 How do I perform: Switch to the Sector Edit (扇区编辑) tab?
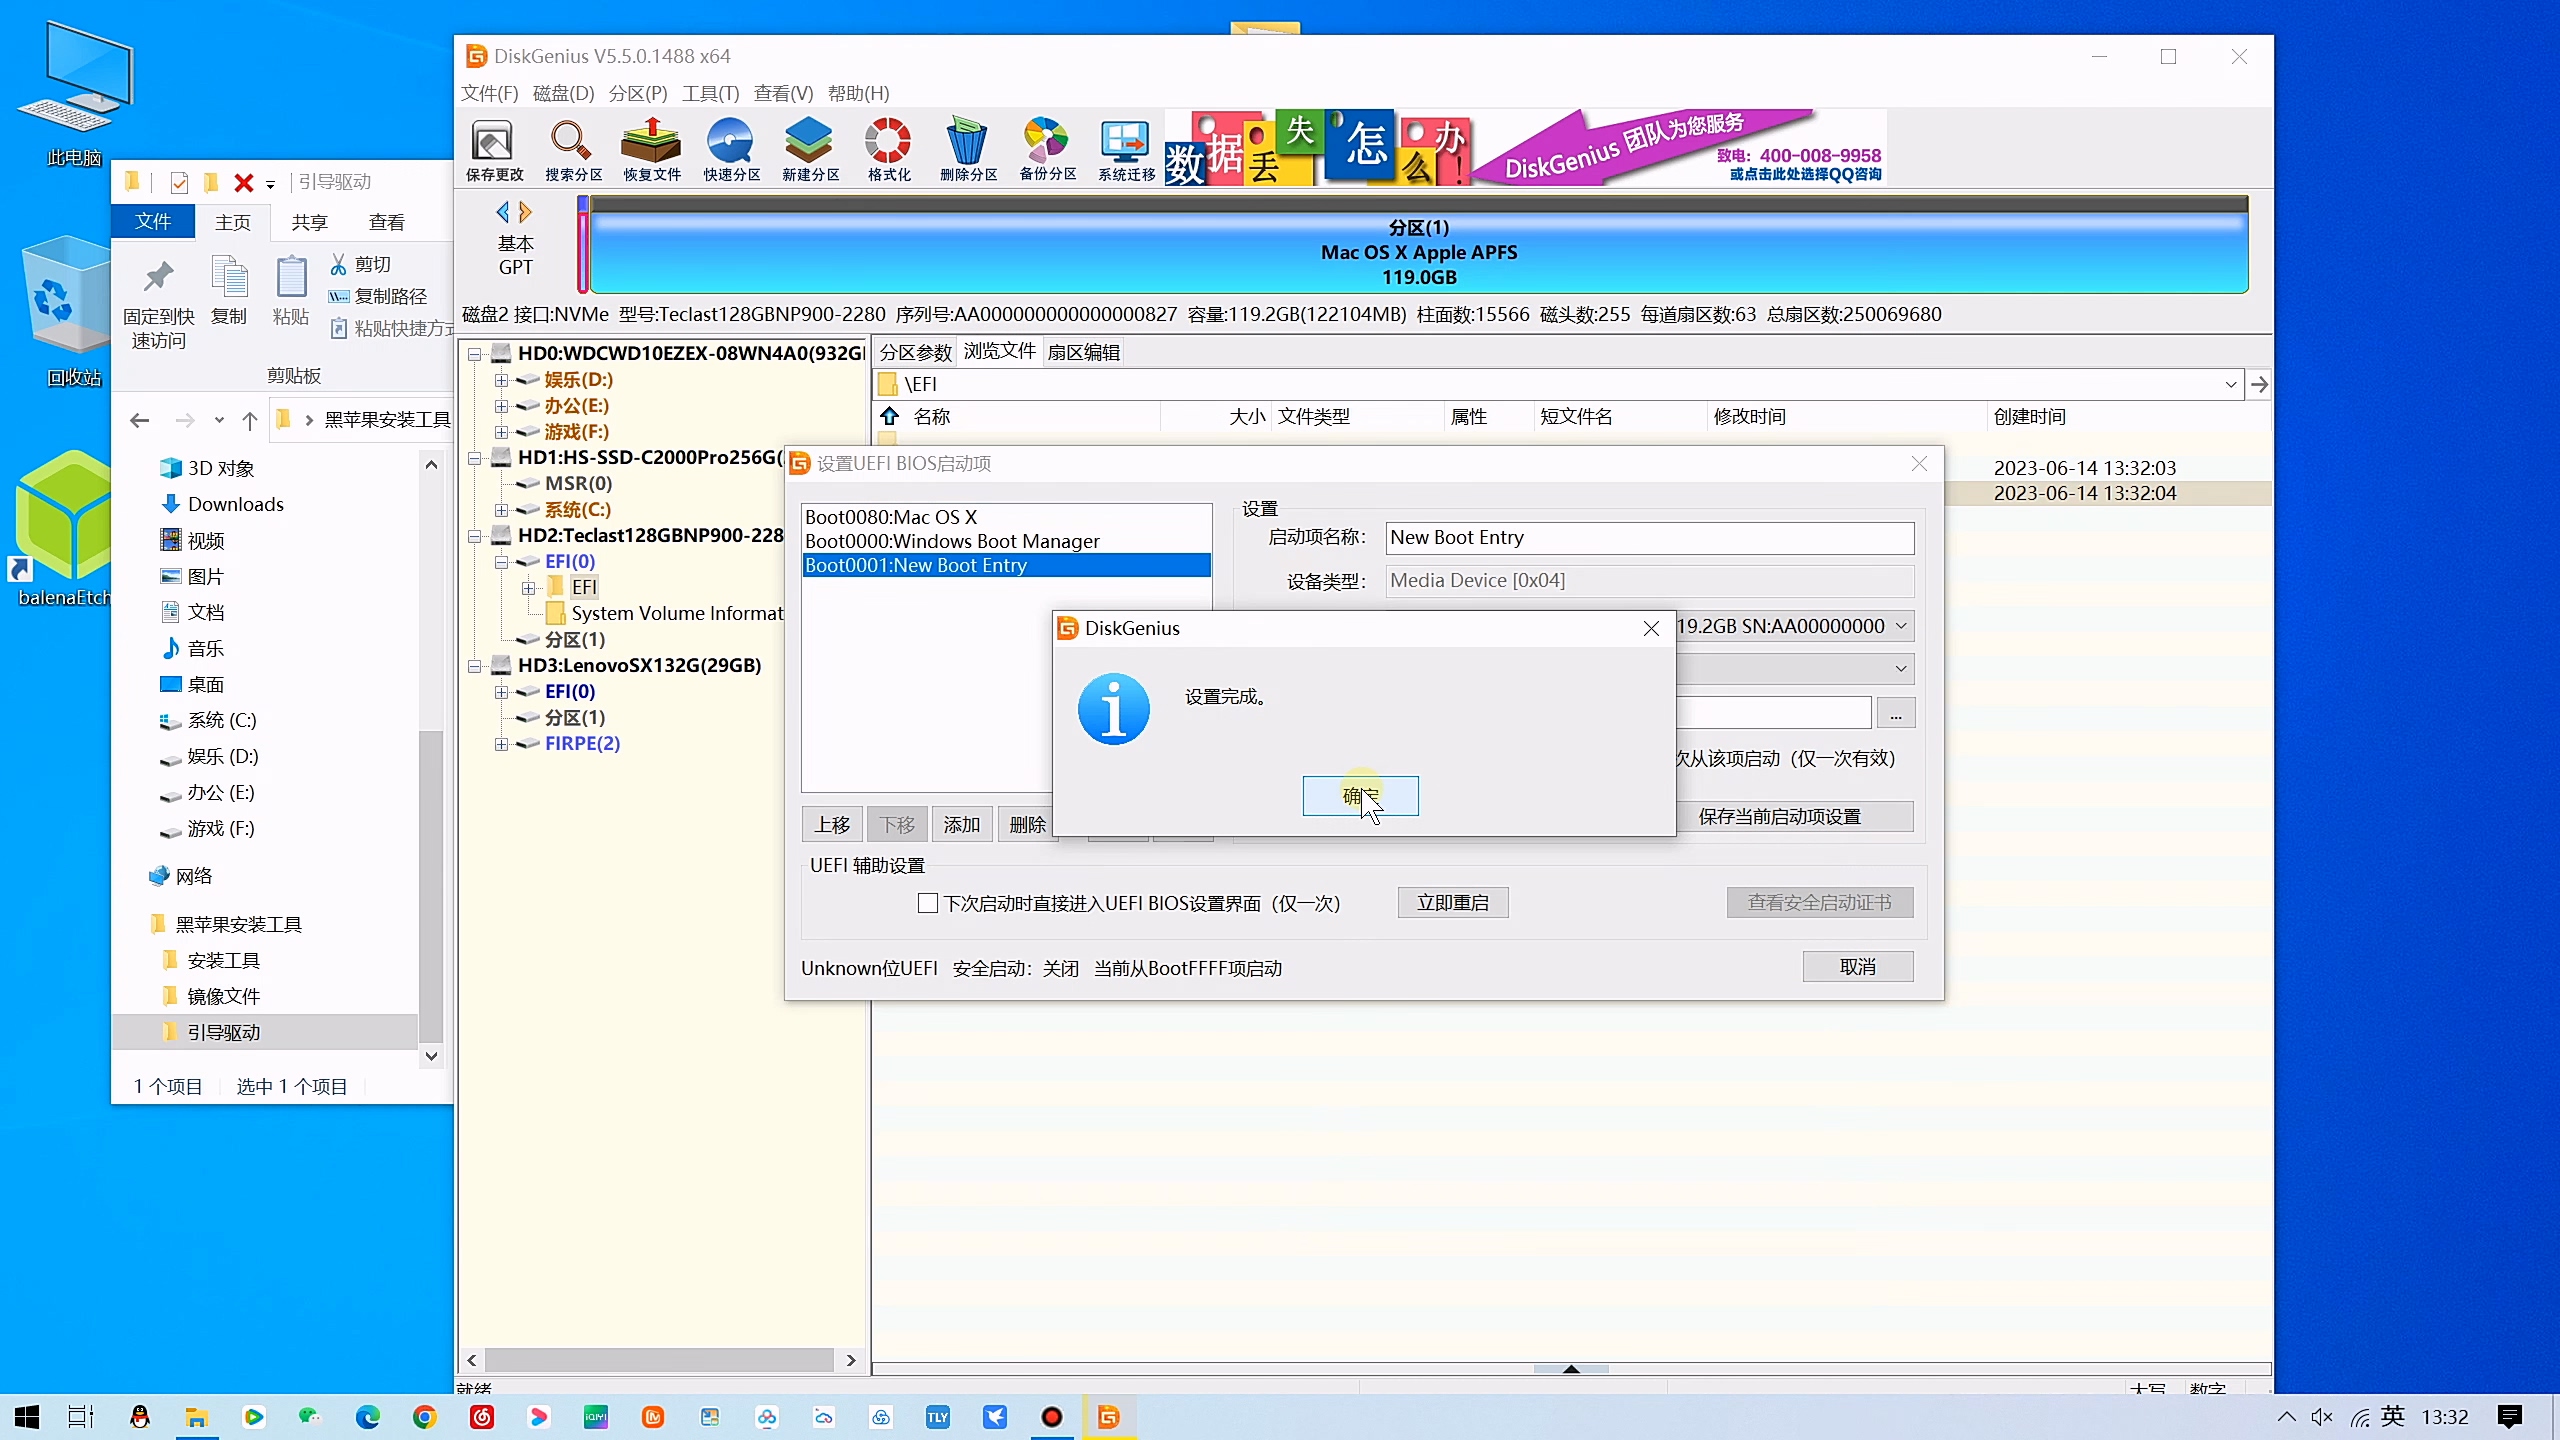[1083, 352]
